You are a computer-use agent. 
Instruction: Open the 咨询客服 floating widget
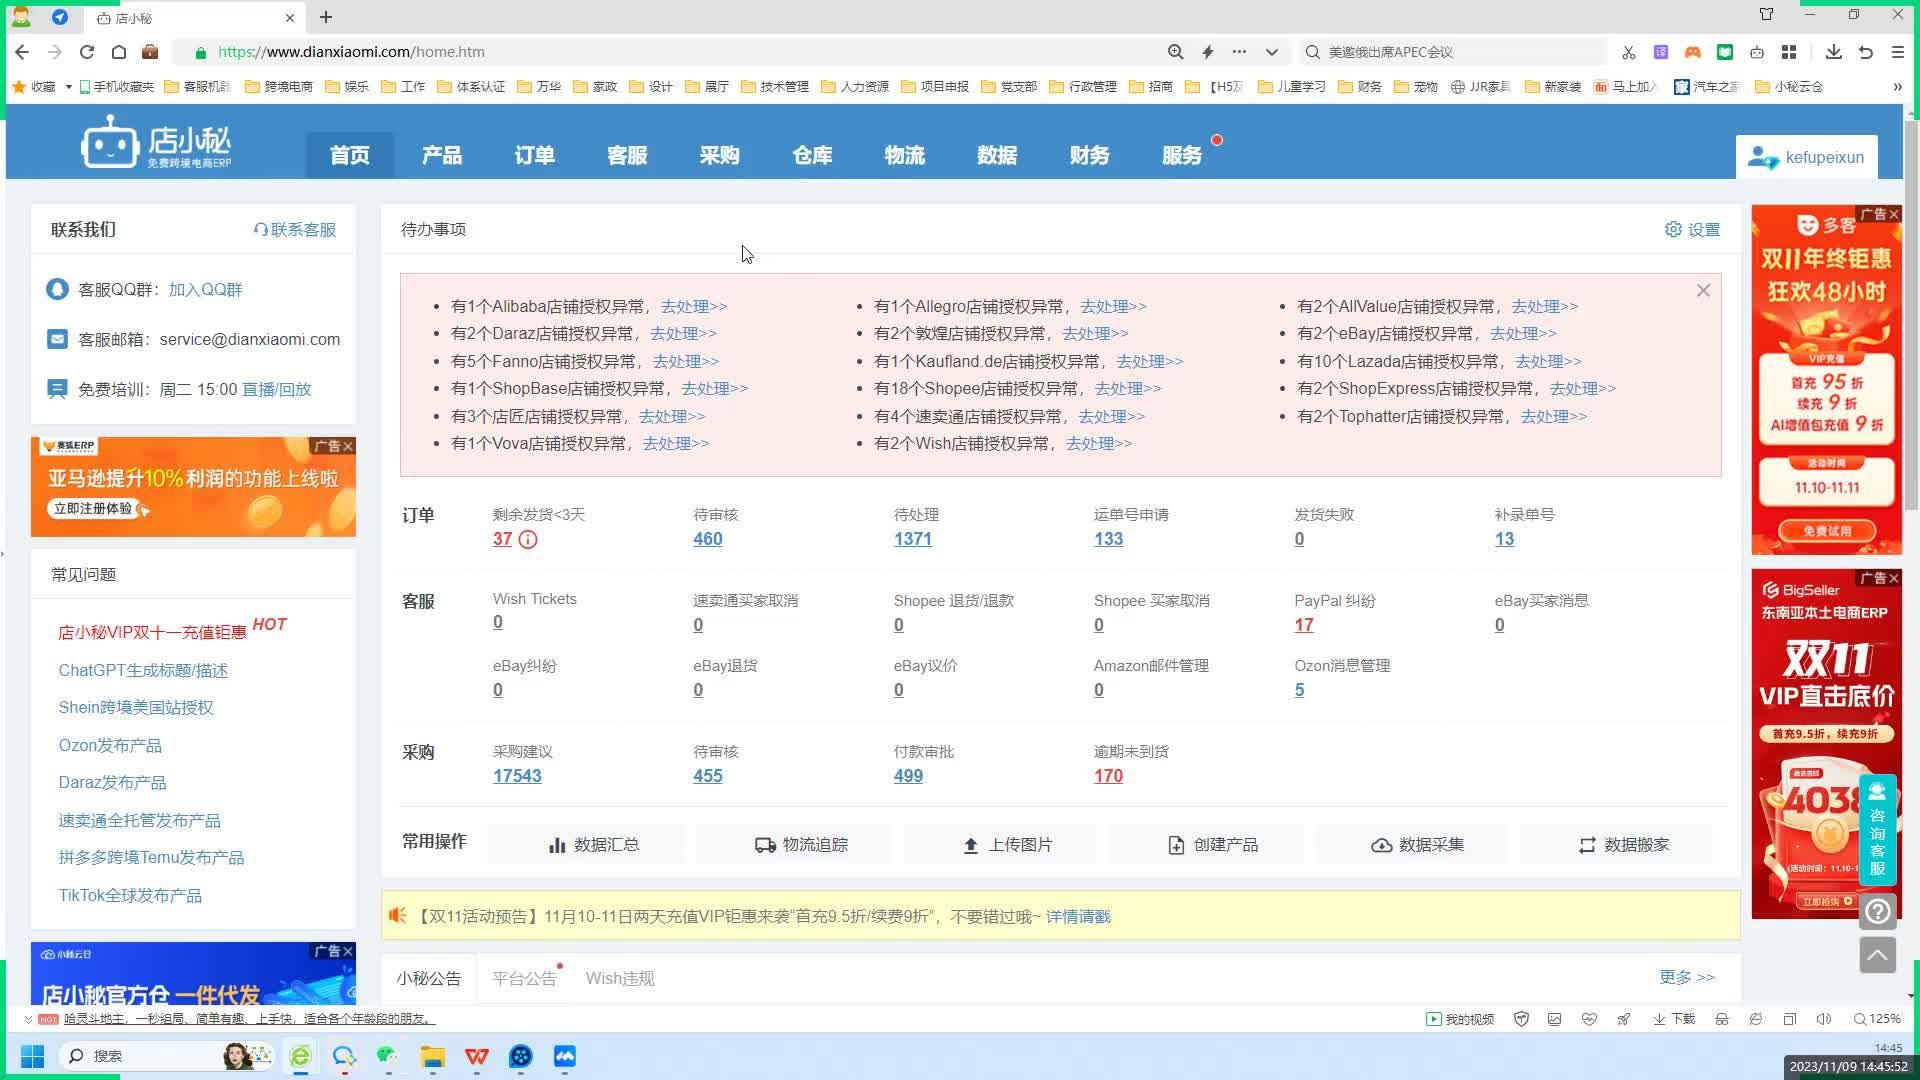click(x=1877, y=830)
